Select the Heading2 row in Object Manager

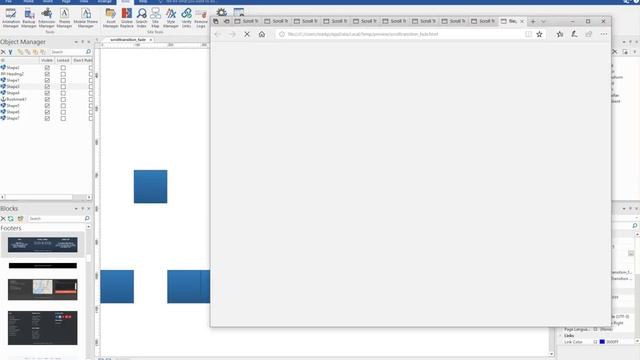point(15,74)
